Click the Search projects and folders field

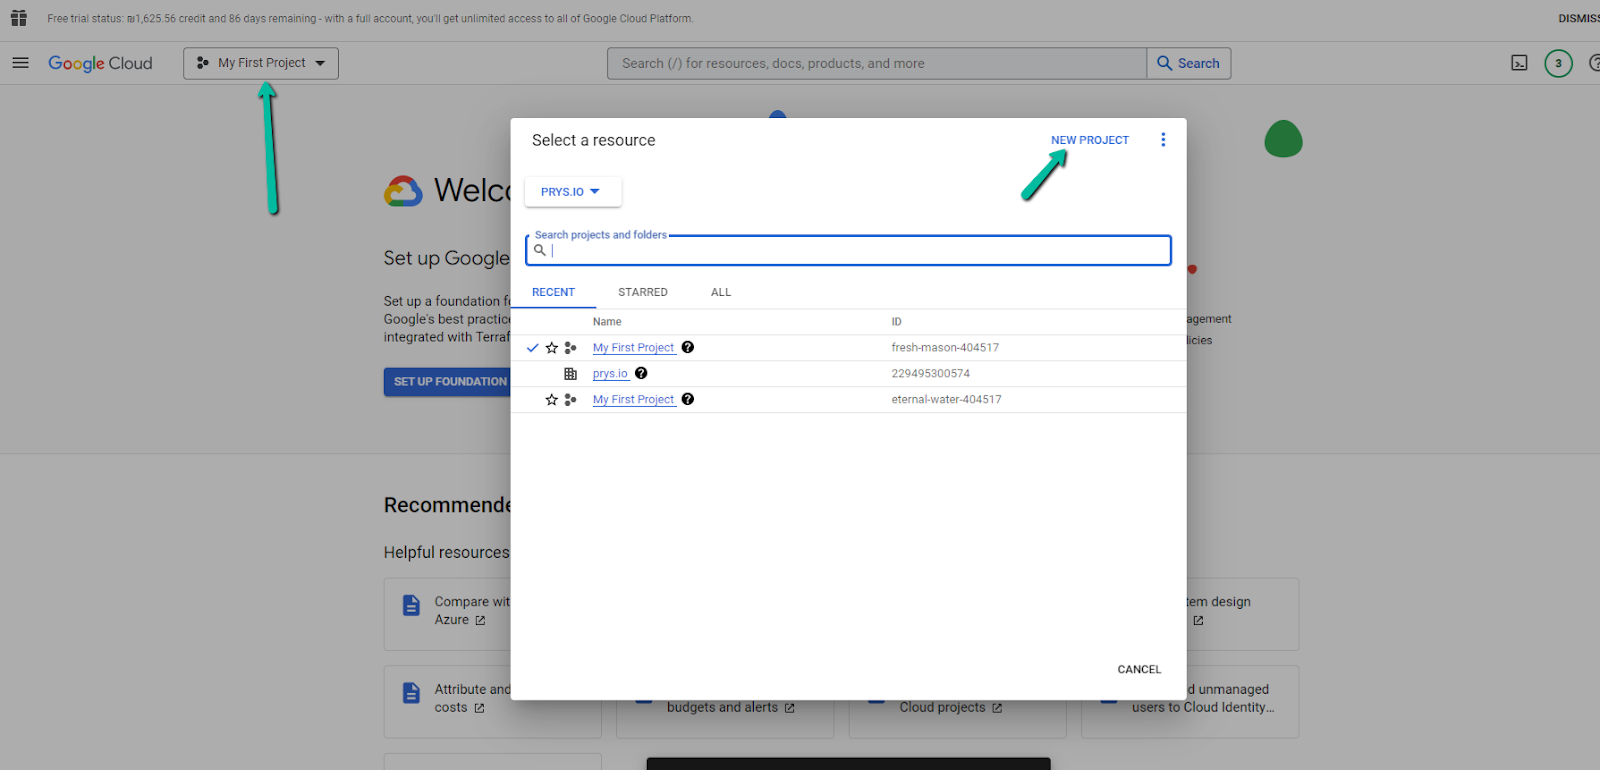[848, 250]
